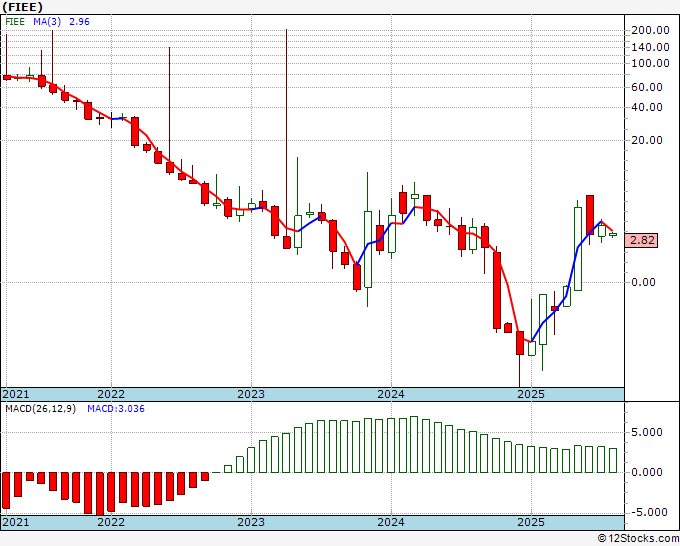Click 2025 on the MACD timeline
The width and height of the screenshot is (680, 546).
531,522
